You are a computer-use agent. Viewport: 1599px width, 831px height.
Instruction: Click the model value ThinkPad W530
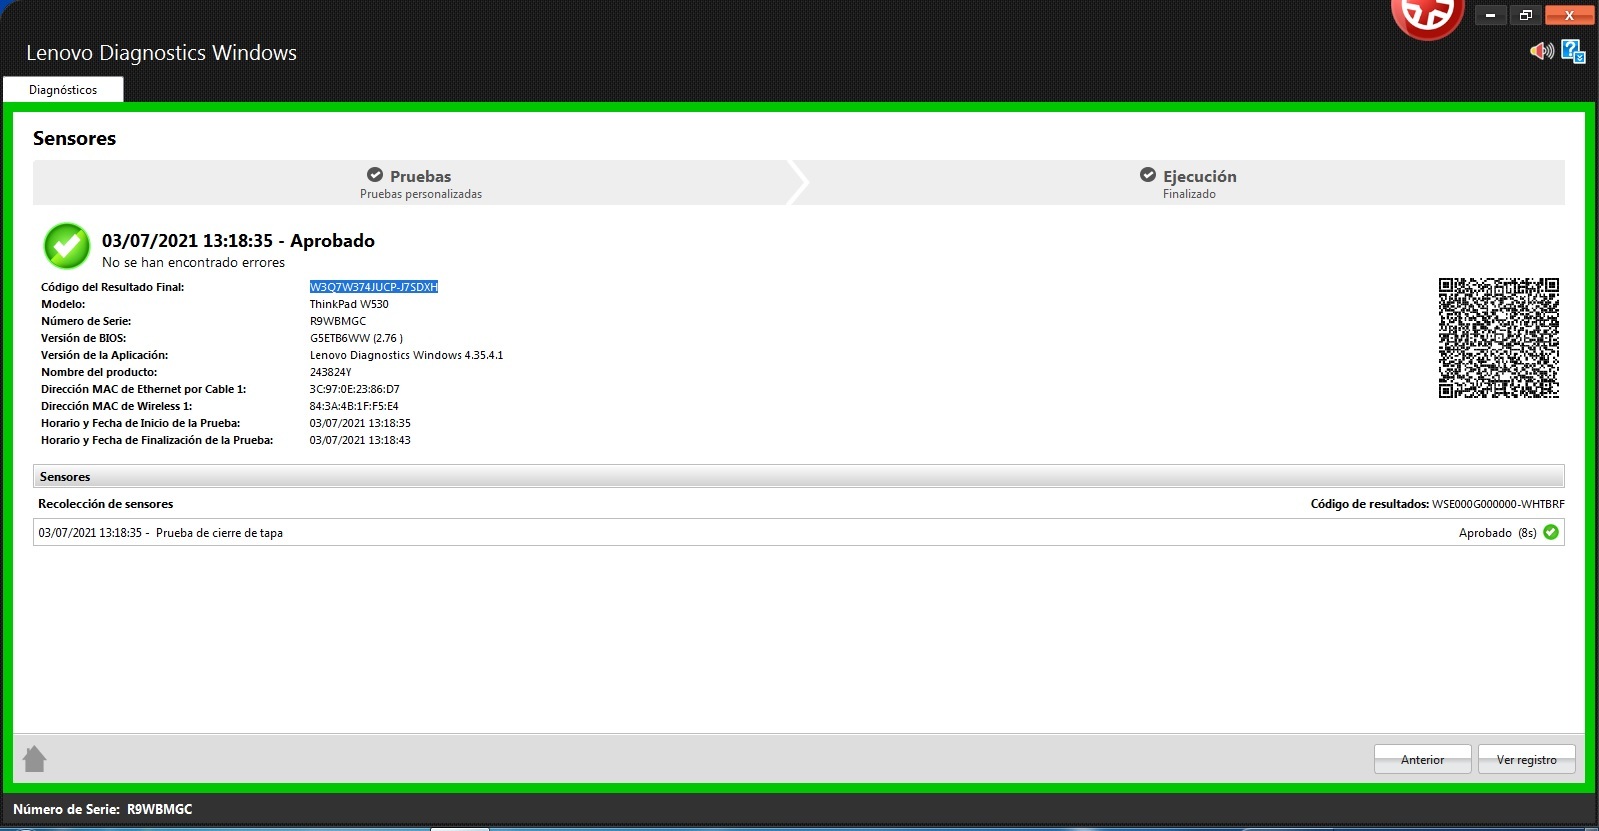tap(349, 304)
